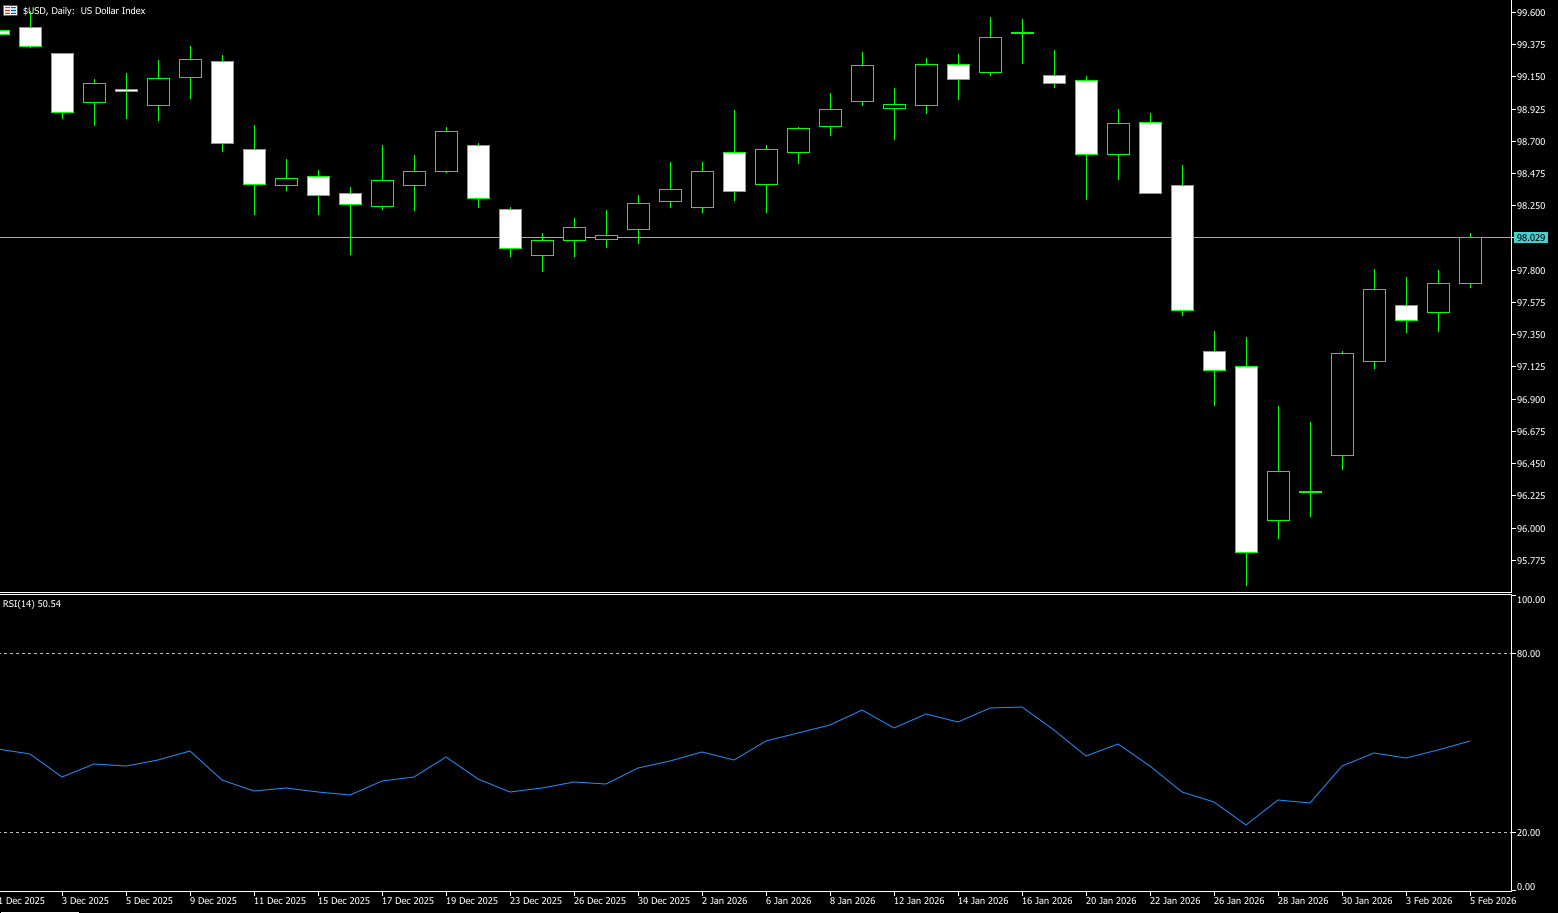Click the 9 Dec 2025 date label
Screen dimensions: 1558x913
point(213,901)
